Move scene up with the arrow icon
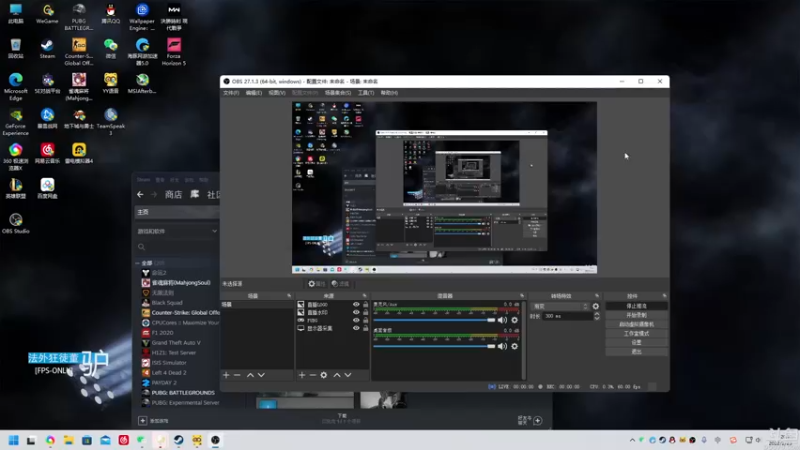 click(x=250, y=375)
